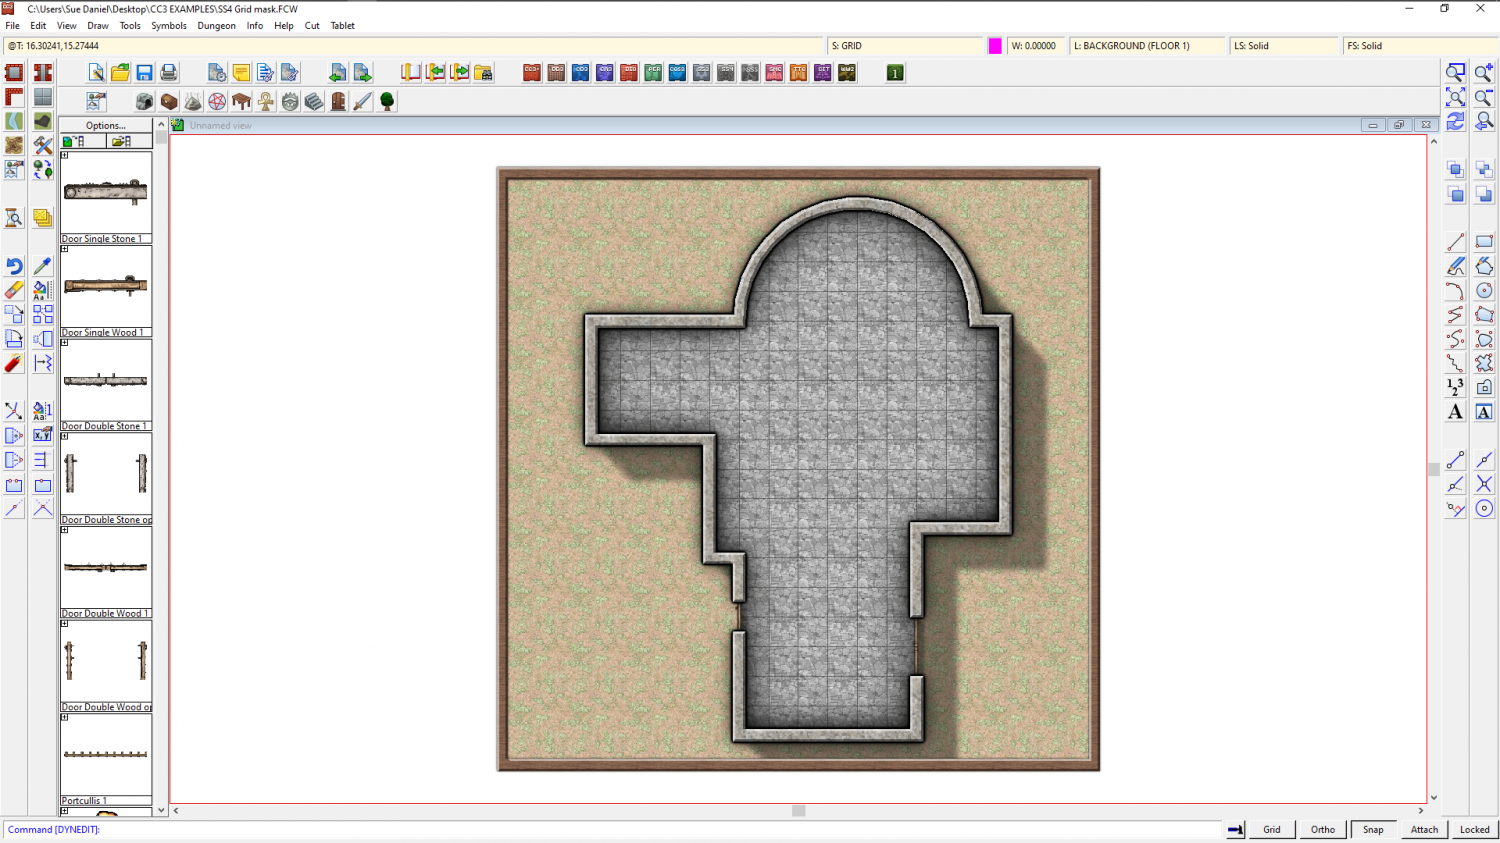Open the W: 0.00000 line width selector
This screenshot has width=1500, height=843.
coord(1036,46)
